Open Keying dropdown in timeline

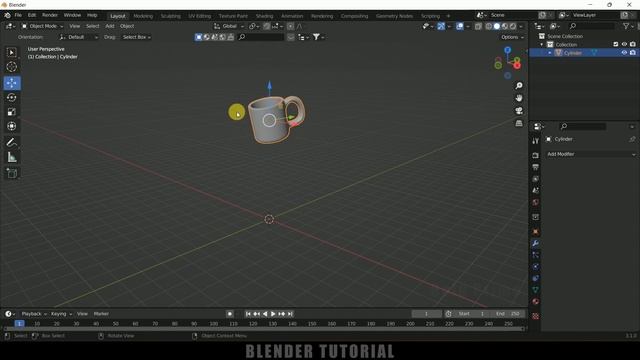coord(61,314)
